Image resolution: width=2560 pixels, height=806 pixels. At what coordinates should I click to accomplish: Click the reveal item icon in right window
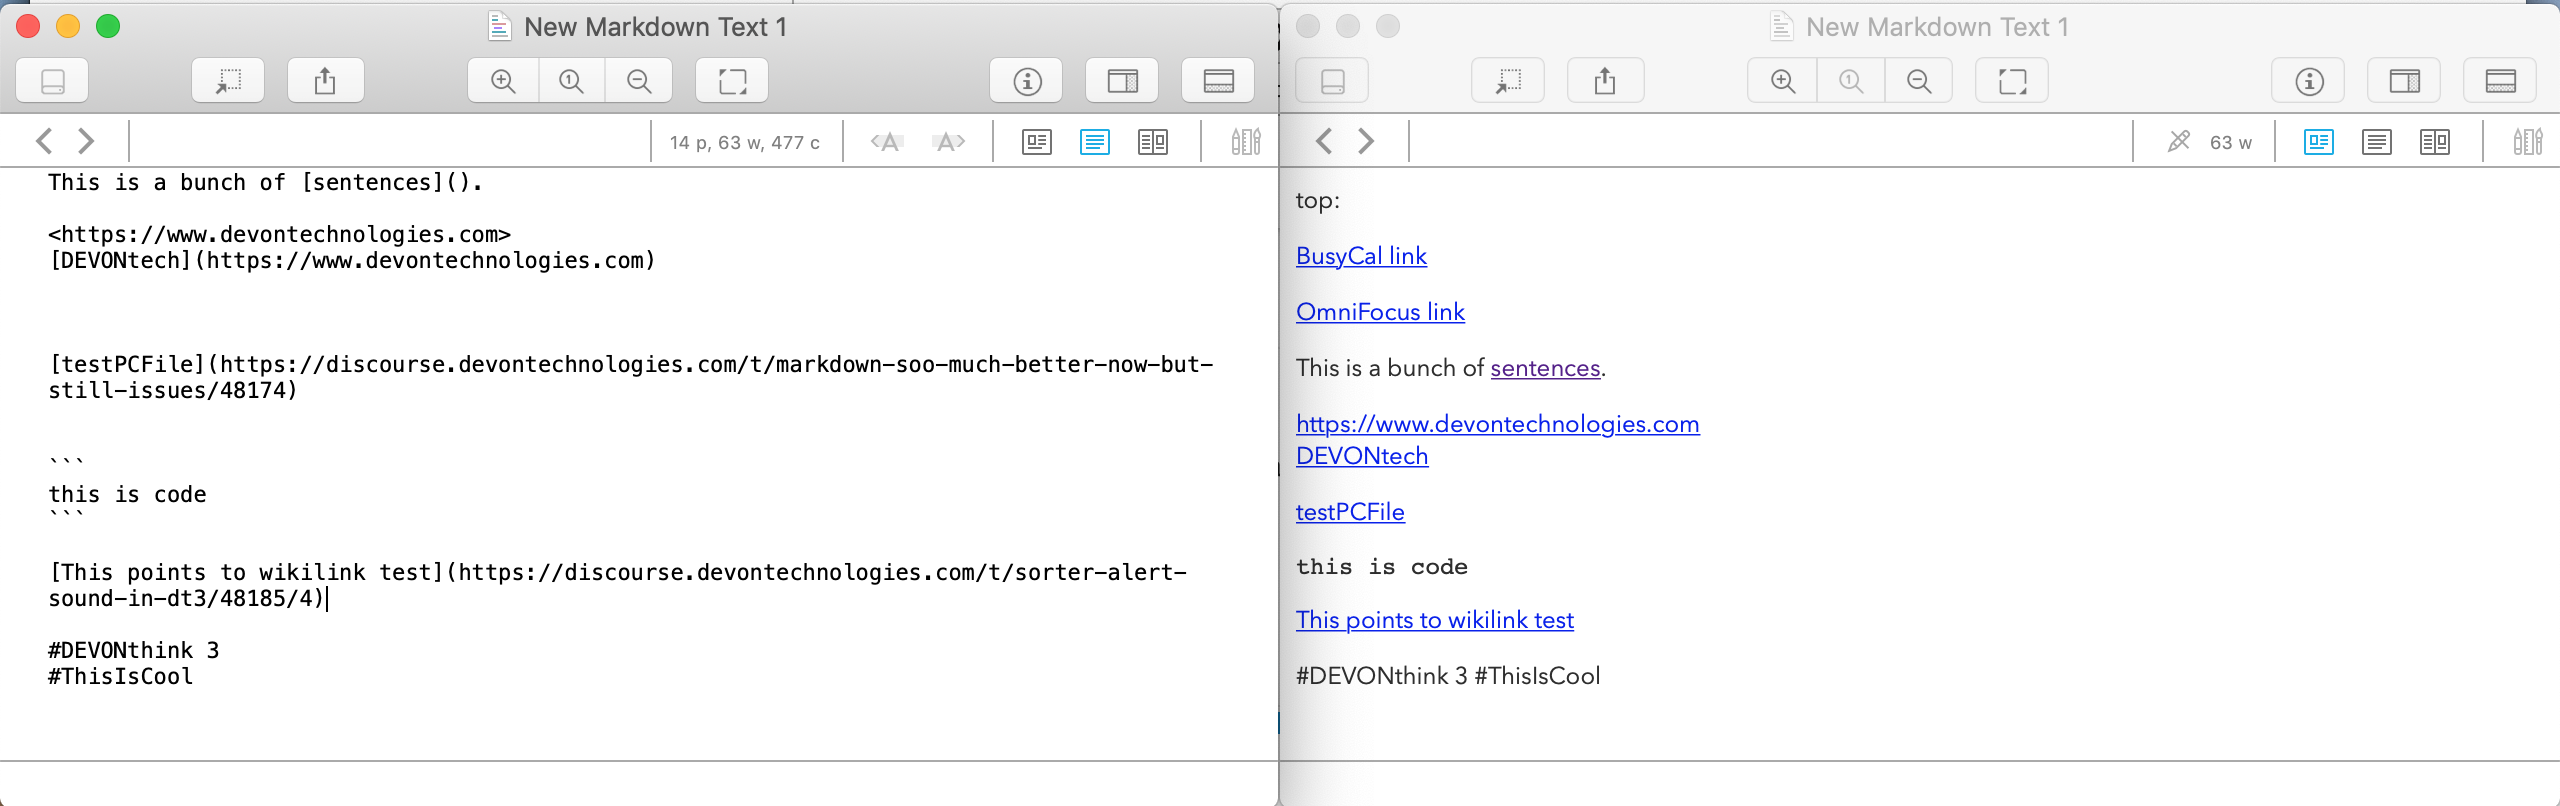click(x=1508, y=81)
